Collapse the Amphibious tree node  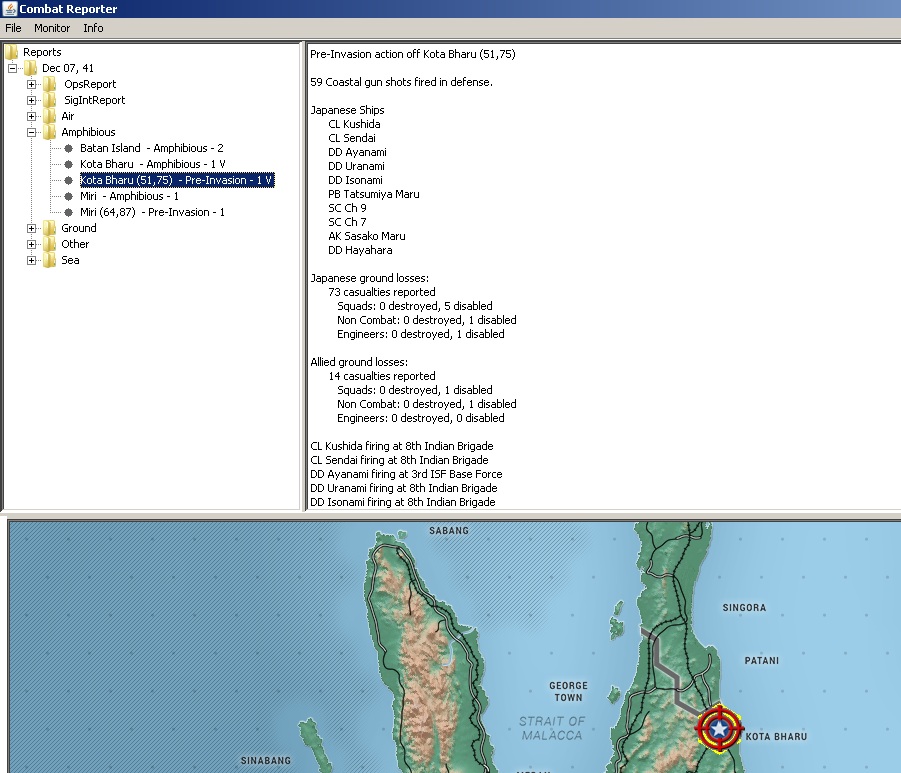tap(32, 132)
